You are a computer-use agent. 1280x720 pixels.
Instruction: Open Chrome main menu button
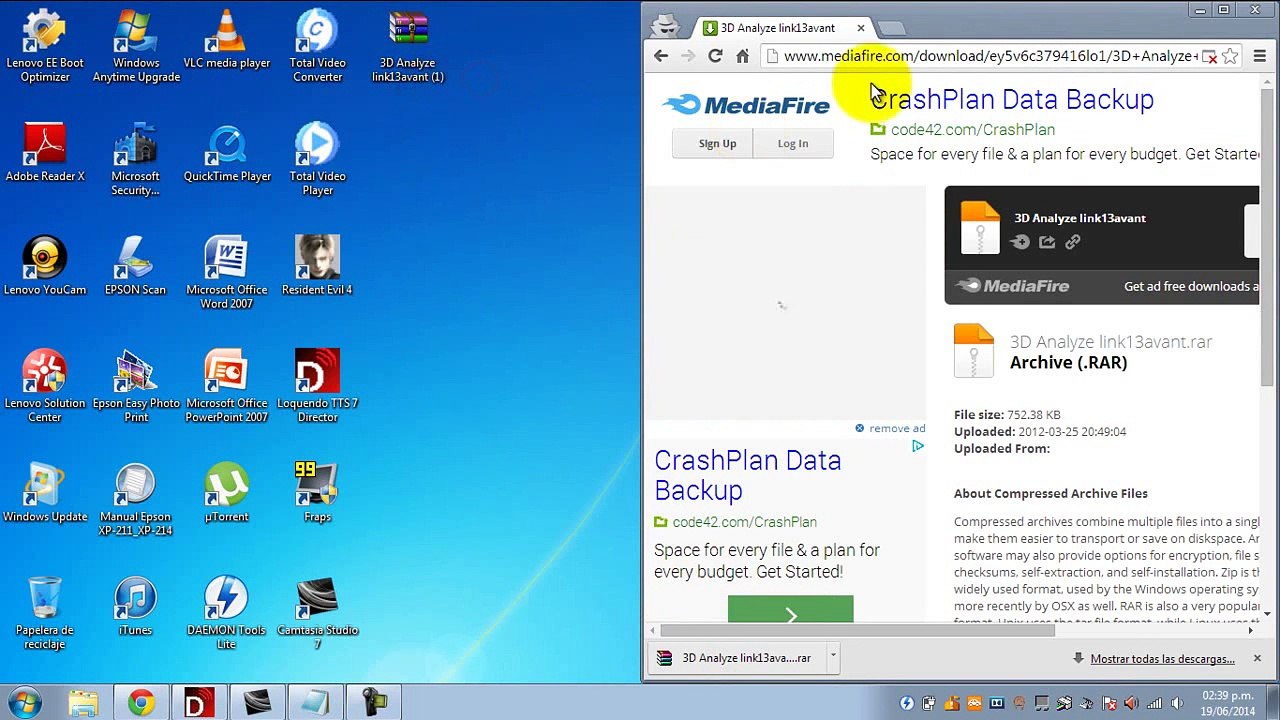tap(1259, 56)
